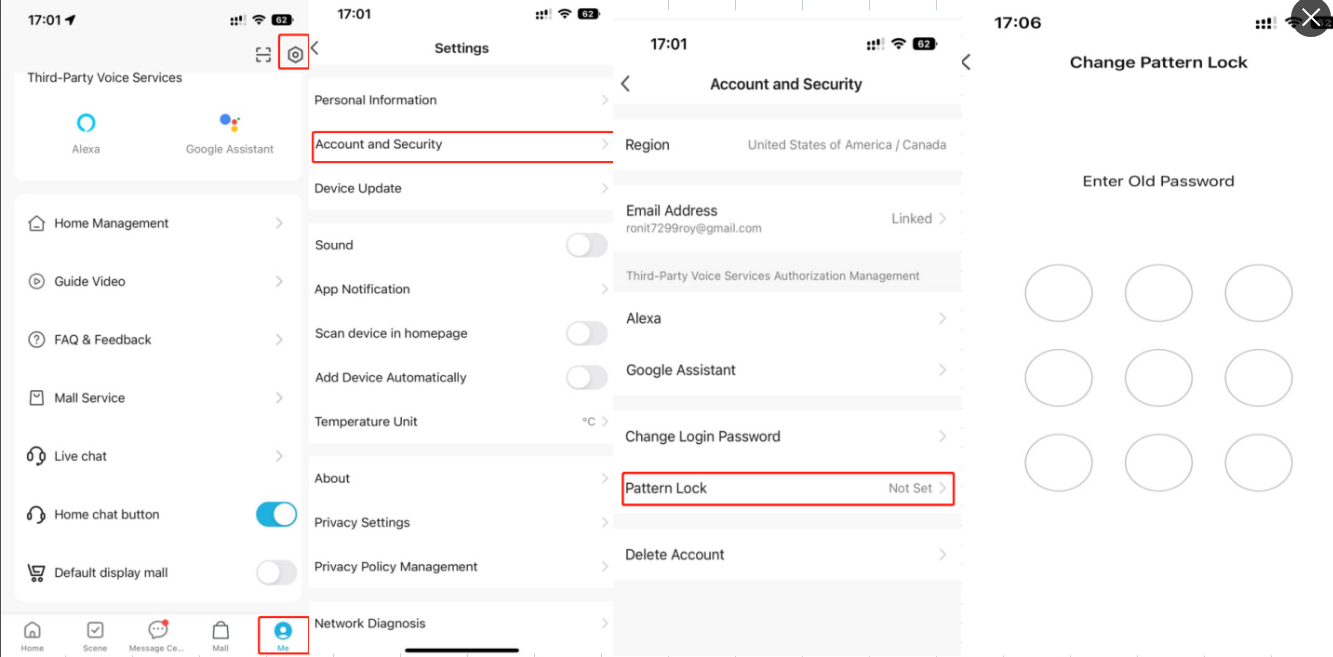Expand the Temperature Unit °C option
This screenshot has height=657, width=1333.
[x=596, y=422]
